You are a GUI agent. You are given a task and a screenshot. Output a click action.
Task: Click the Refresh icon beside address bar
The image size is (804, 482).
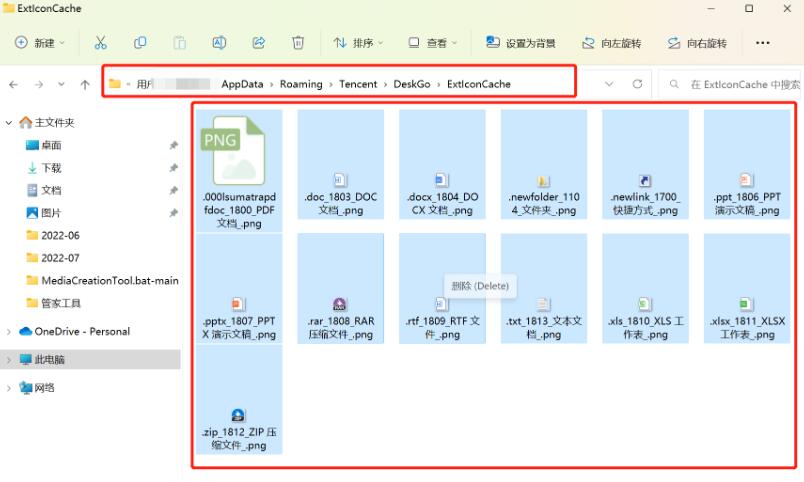(x=637, y=84)
